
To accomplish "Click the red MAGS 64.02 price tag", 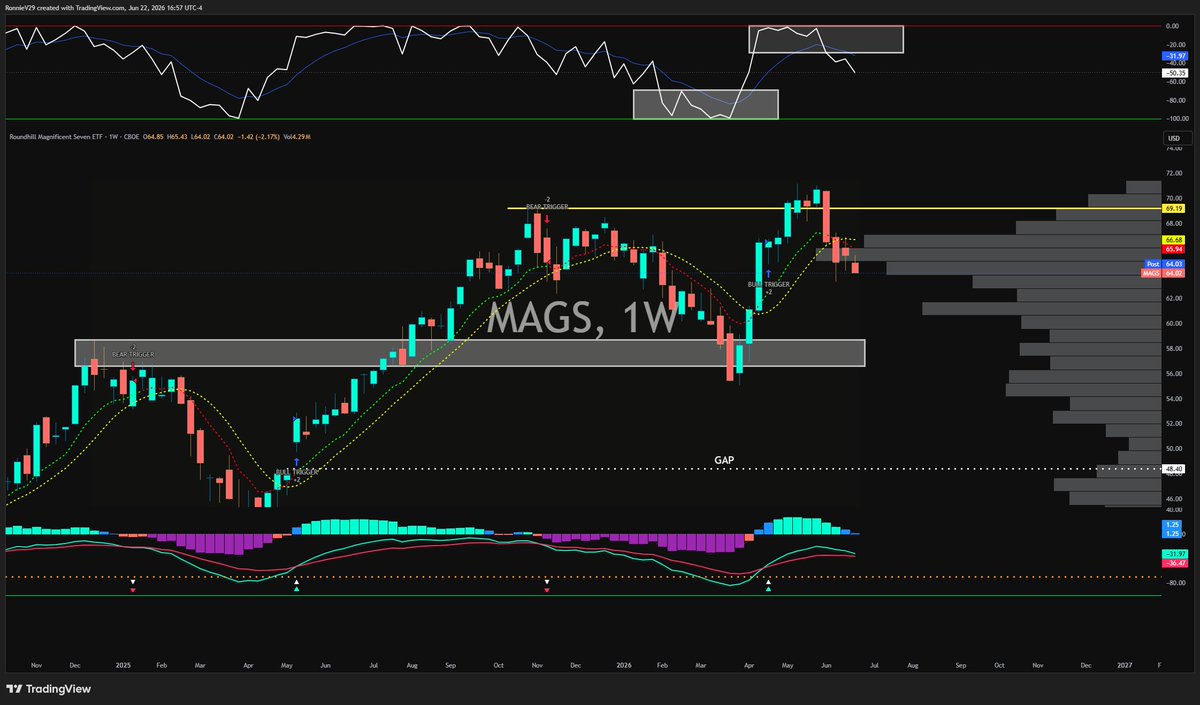I will click(x=1164, y=272).
